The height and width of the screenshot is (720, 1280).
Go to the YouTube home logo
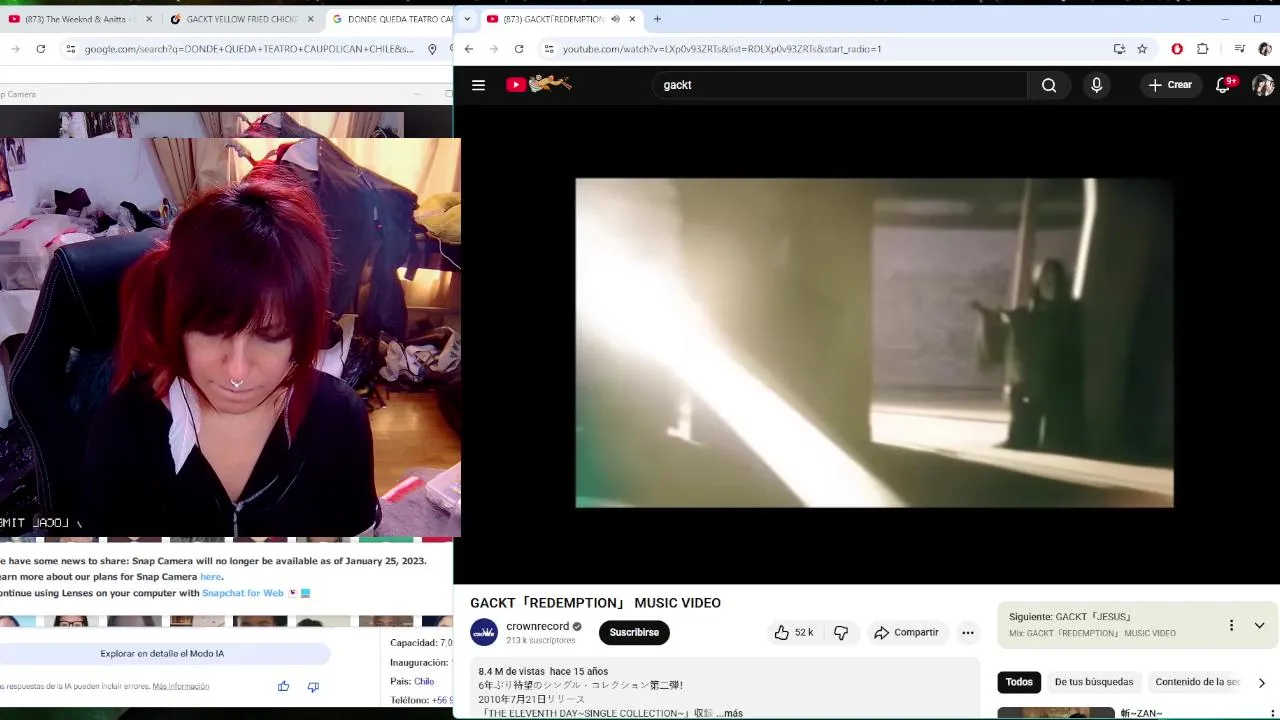point(538,85)
